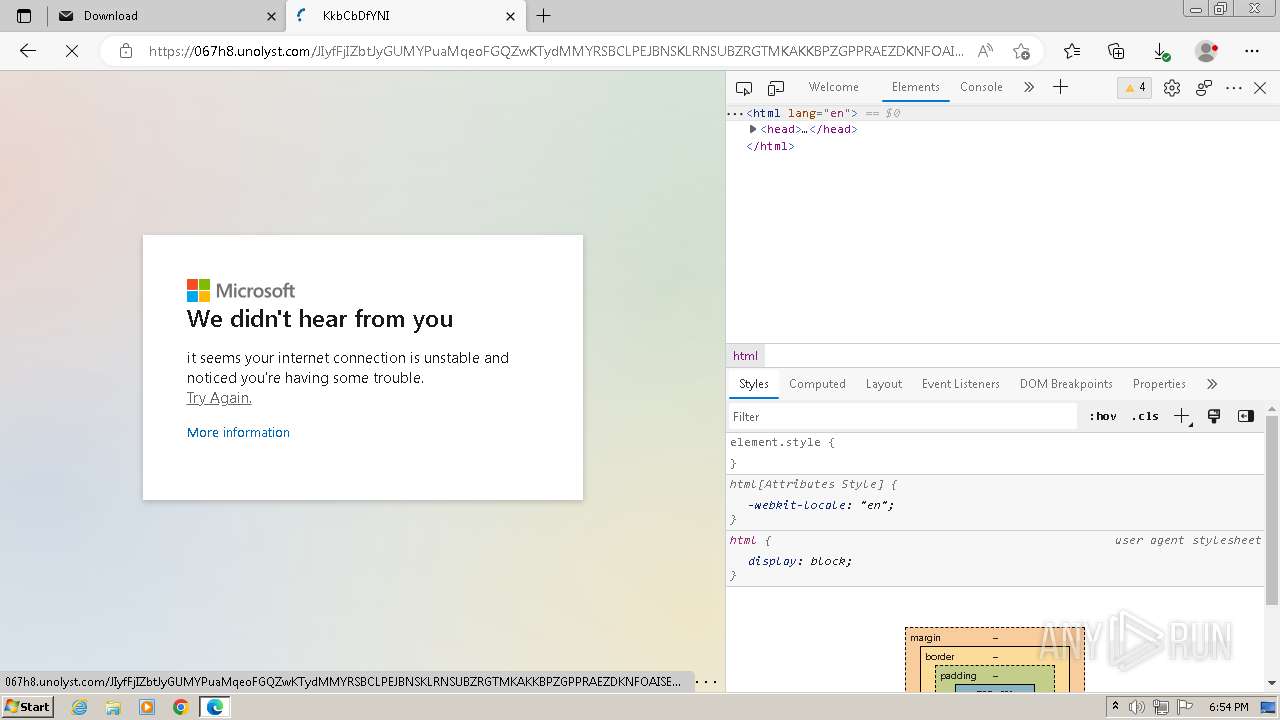The width and height of the screenshot is (1280, 720).
Task: Open the Layout tab
Action: [883, 384]
